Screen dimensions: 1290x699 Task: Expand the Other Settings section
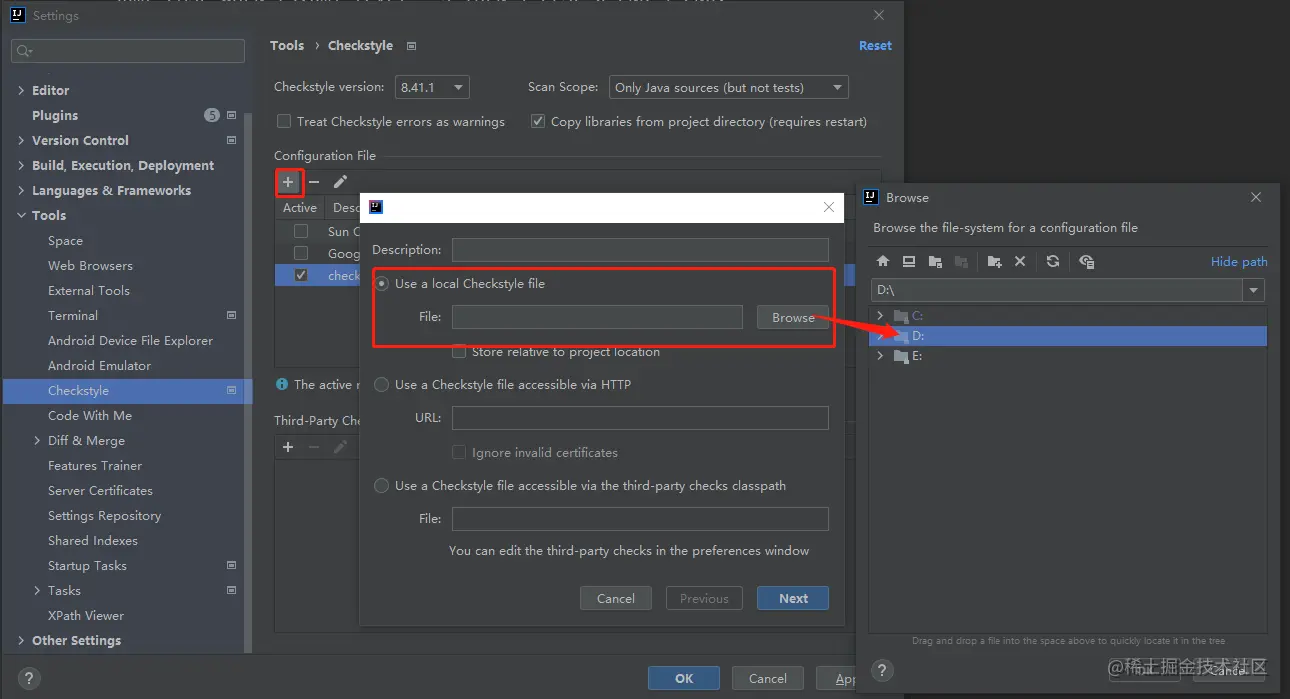pos(21,641)
